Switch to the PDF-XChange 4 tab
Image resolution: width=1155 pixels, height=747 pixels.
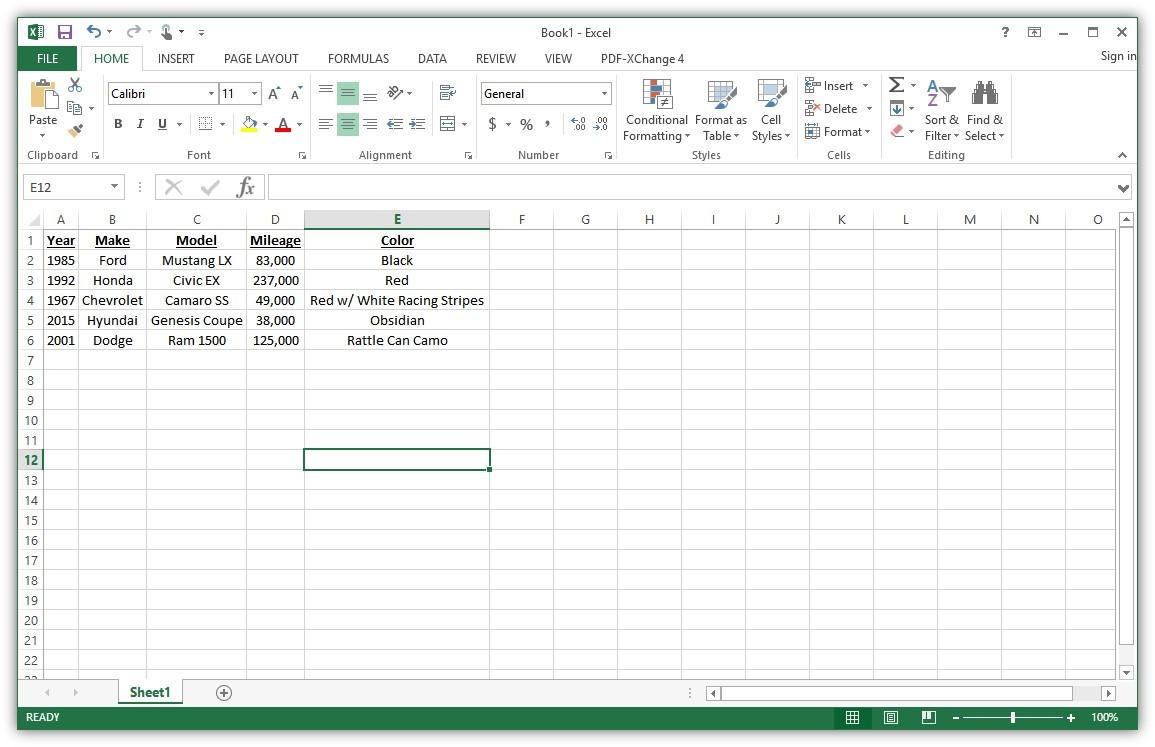642,59
